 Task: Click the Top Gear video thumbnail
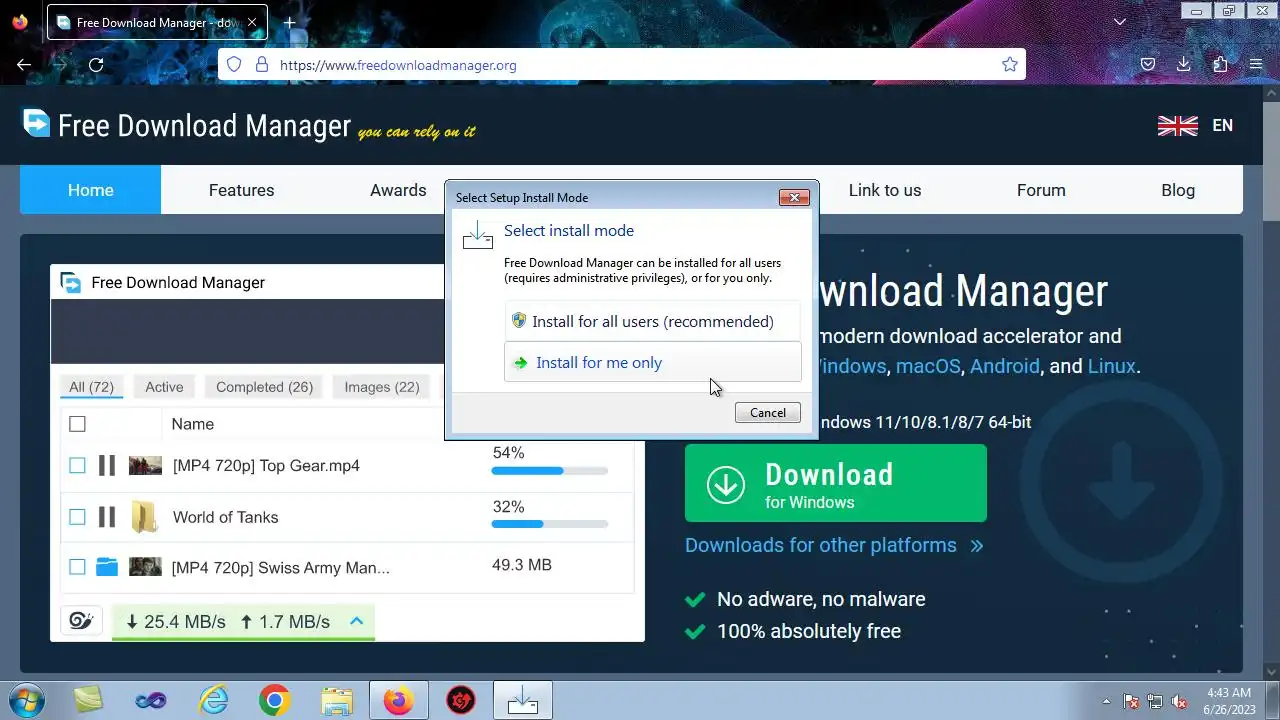coord(145,465)
